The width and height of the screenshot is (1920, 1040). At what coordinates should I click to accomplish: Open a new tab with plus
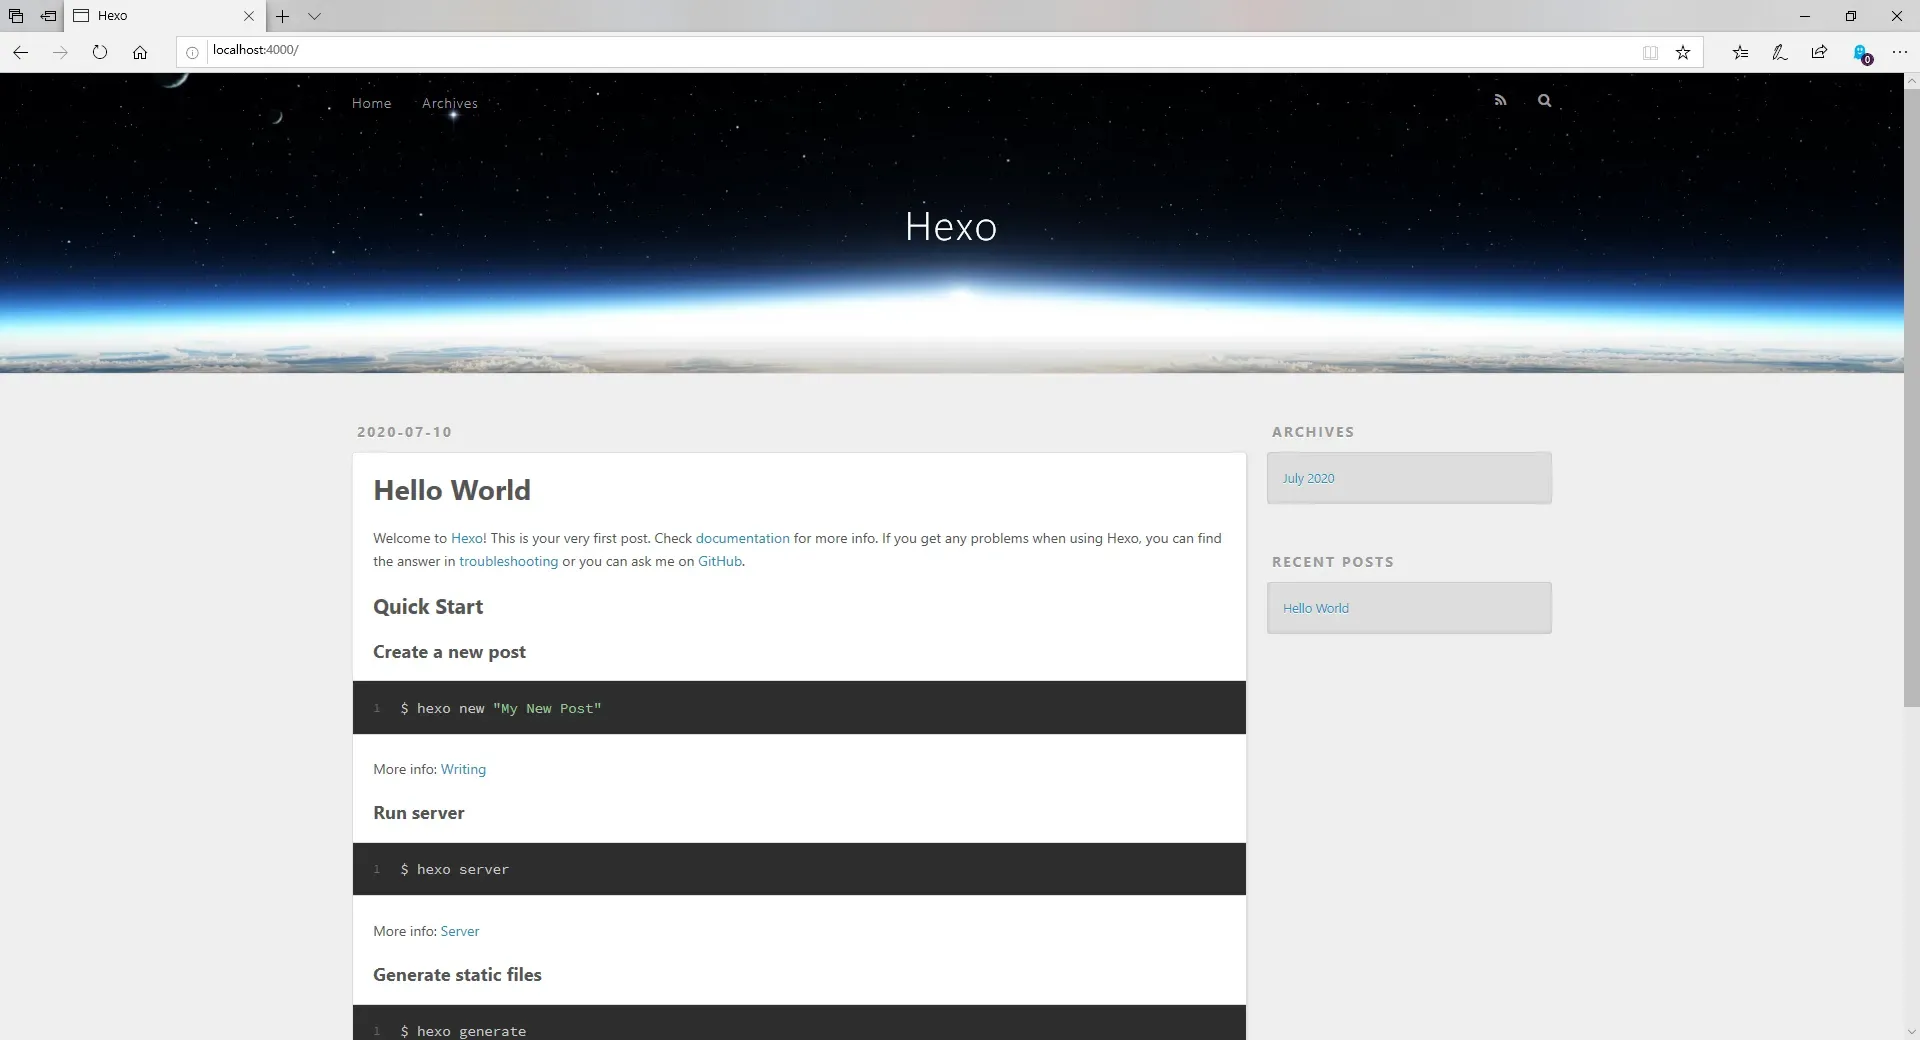(x=283, y=16)
